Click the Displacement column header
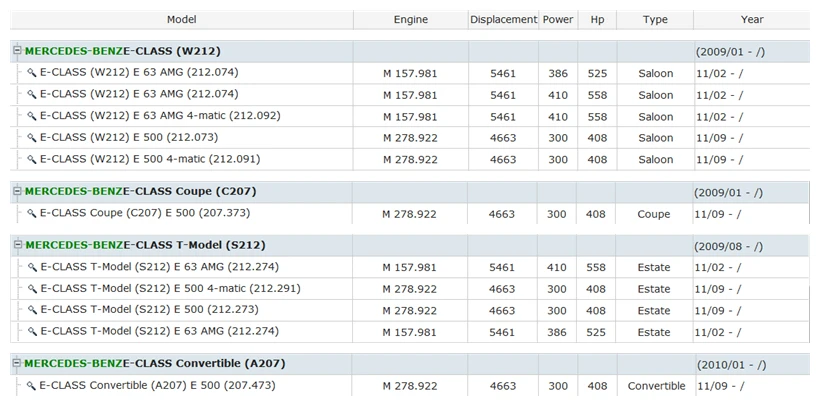The height and width of the screenshot is (406, 820). tap(504, 20)
